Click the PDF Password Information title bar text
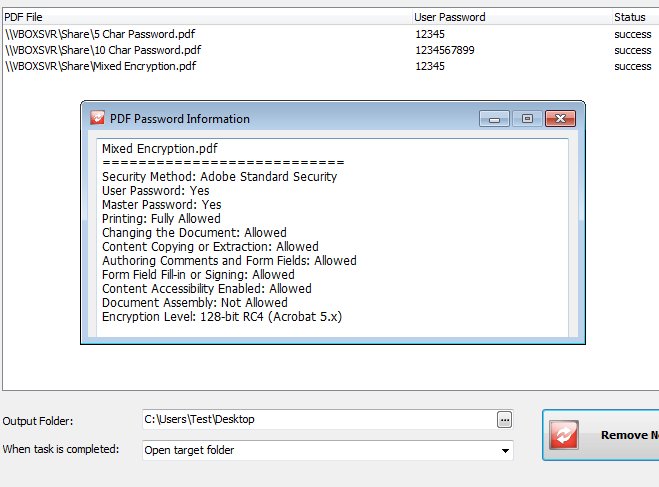The image size is (659, 487). [x=179, y=119]
